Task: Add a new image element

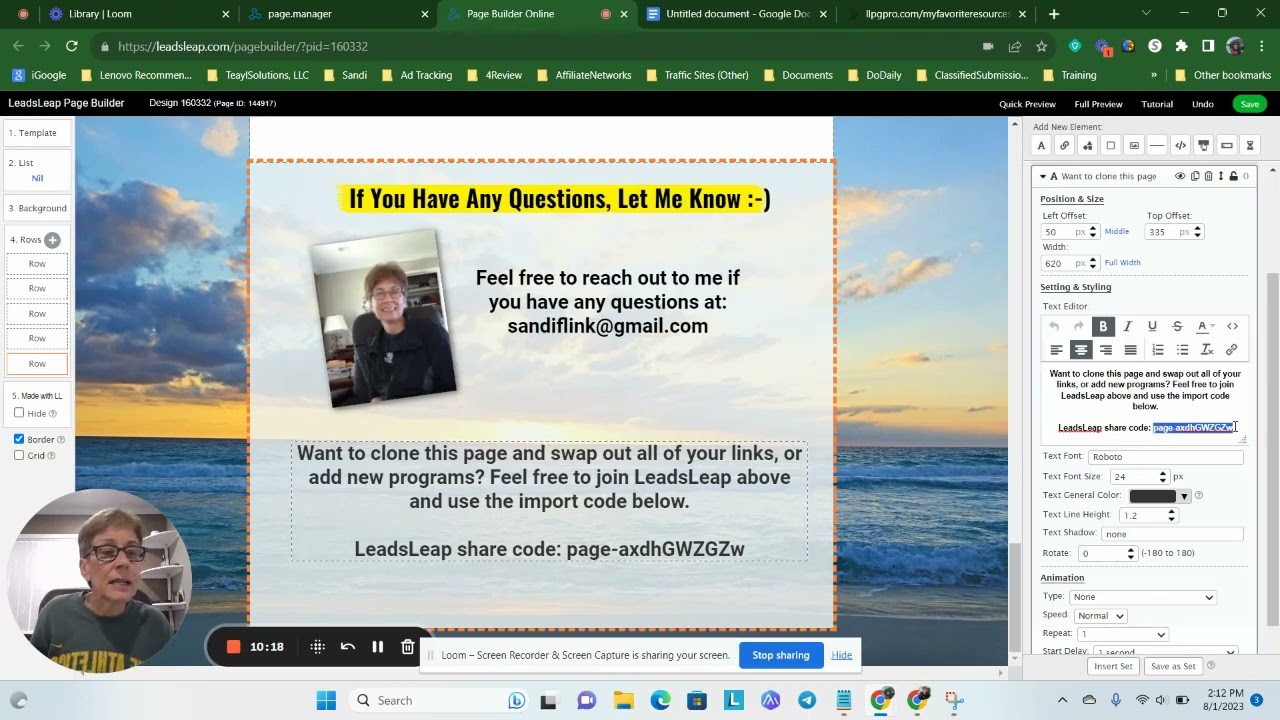Action: point(1134,146)
